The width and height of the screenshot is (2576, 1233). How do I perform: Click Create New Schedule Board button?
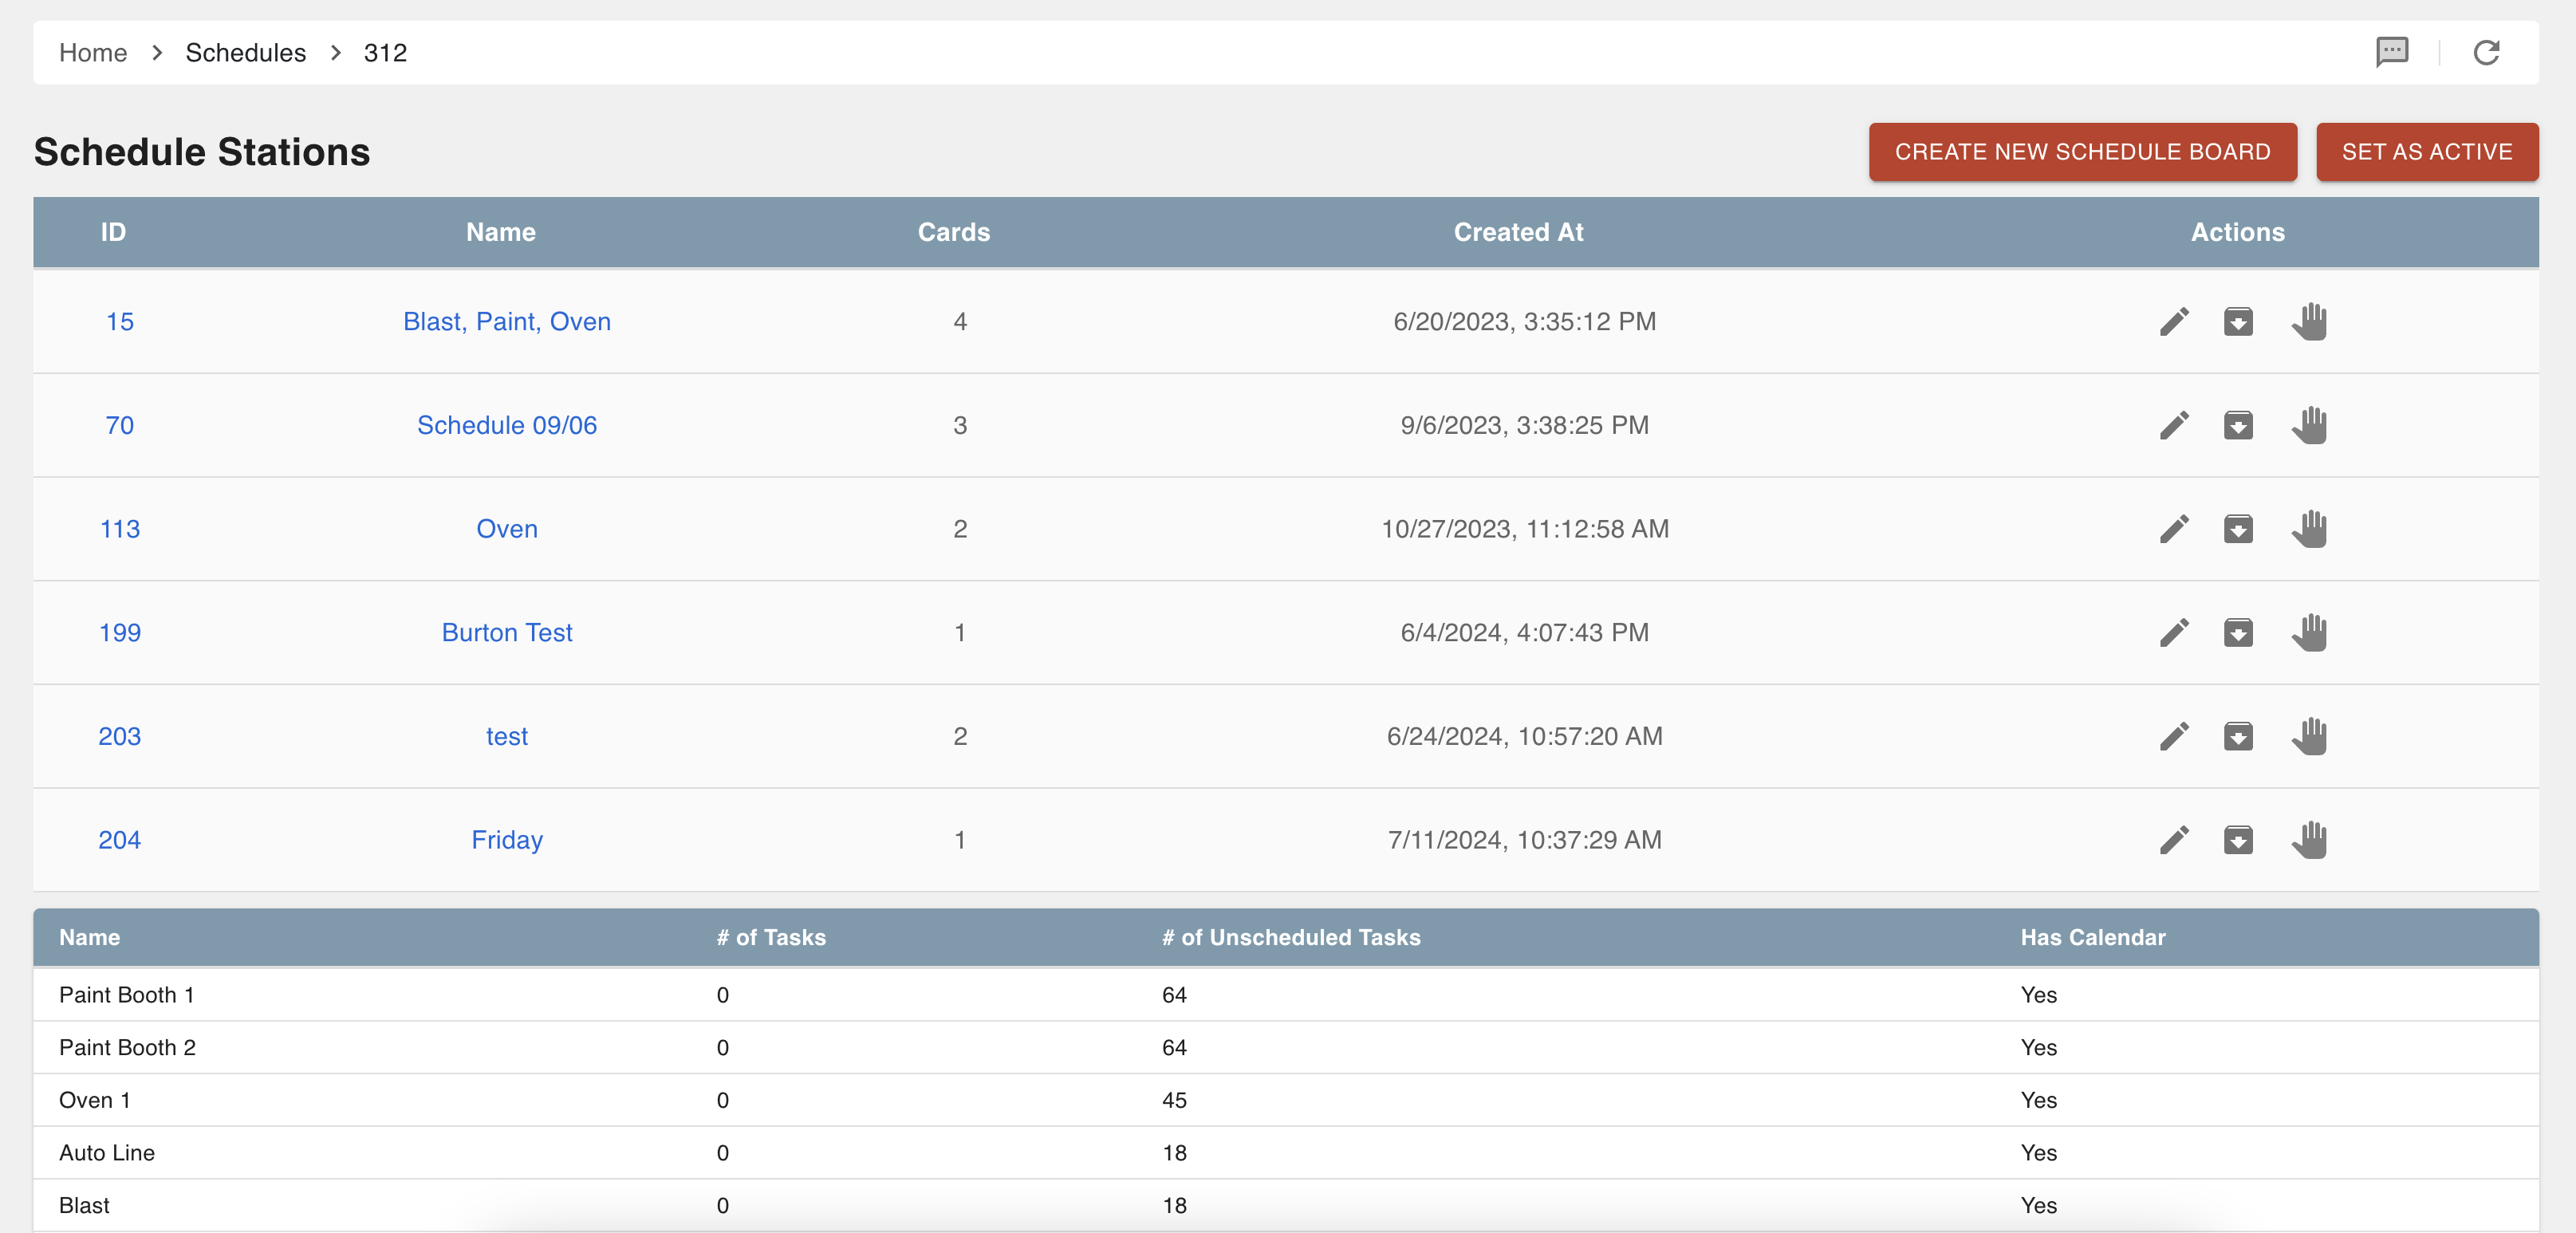pyautogui.click(x=2082, y=152)
